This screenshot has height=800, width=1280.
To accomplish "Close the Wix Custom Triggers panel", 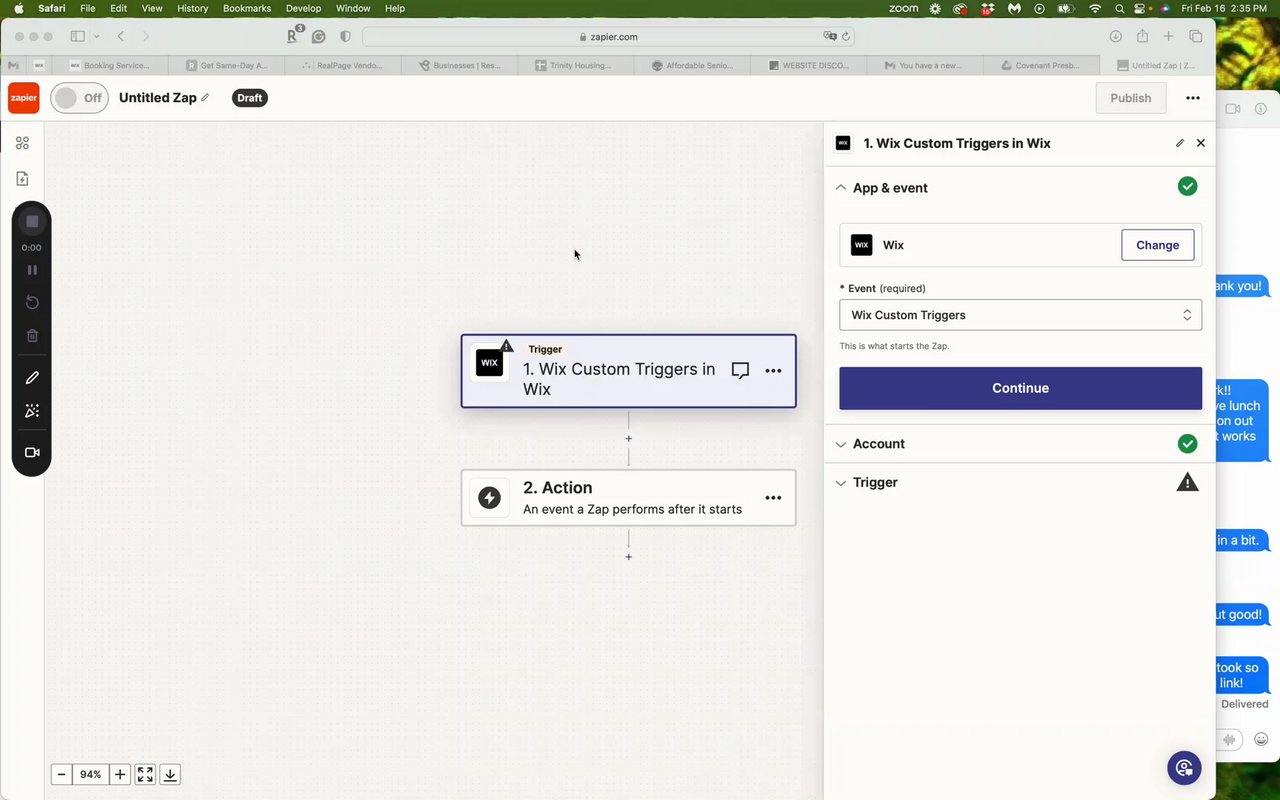I will pyautogui.click(x=1201, y=143).
